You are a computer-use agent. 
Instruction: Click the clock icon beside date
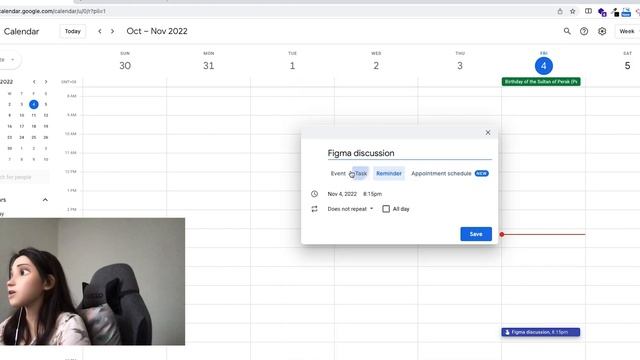(x=314, y=194)
